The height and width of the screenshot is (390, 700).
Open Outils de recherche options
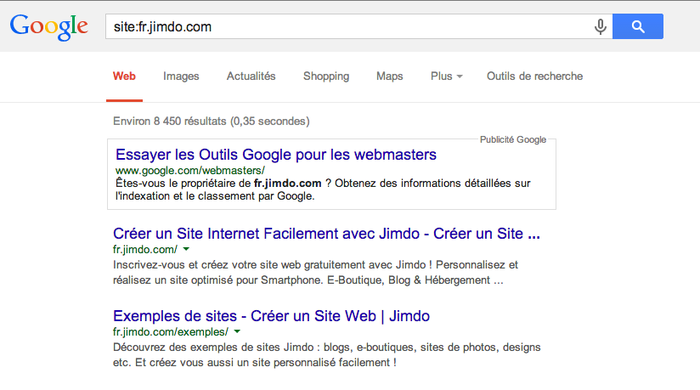[534, 76]
